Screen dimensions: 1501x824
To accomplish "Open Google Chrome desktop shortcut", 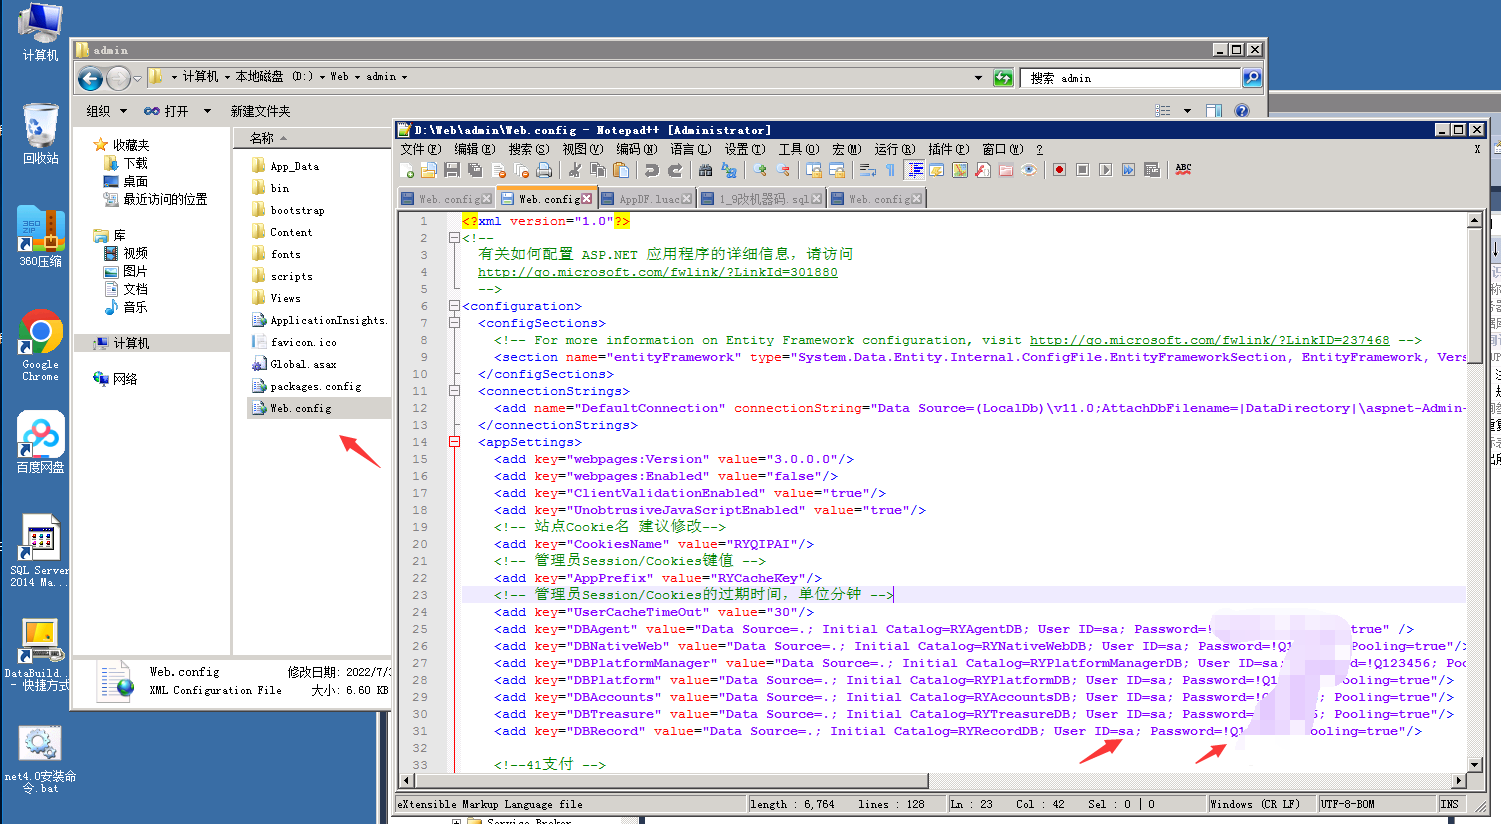I will click(x=40, y=346).
